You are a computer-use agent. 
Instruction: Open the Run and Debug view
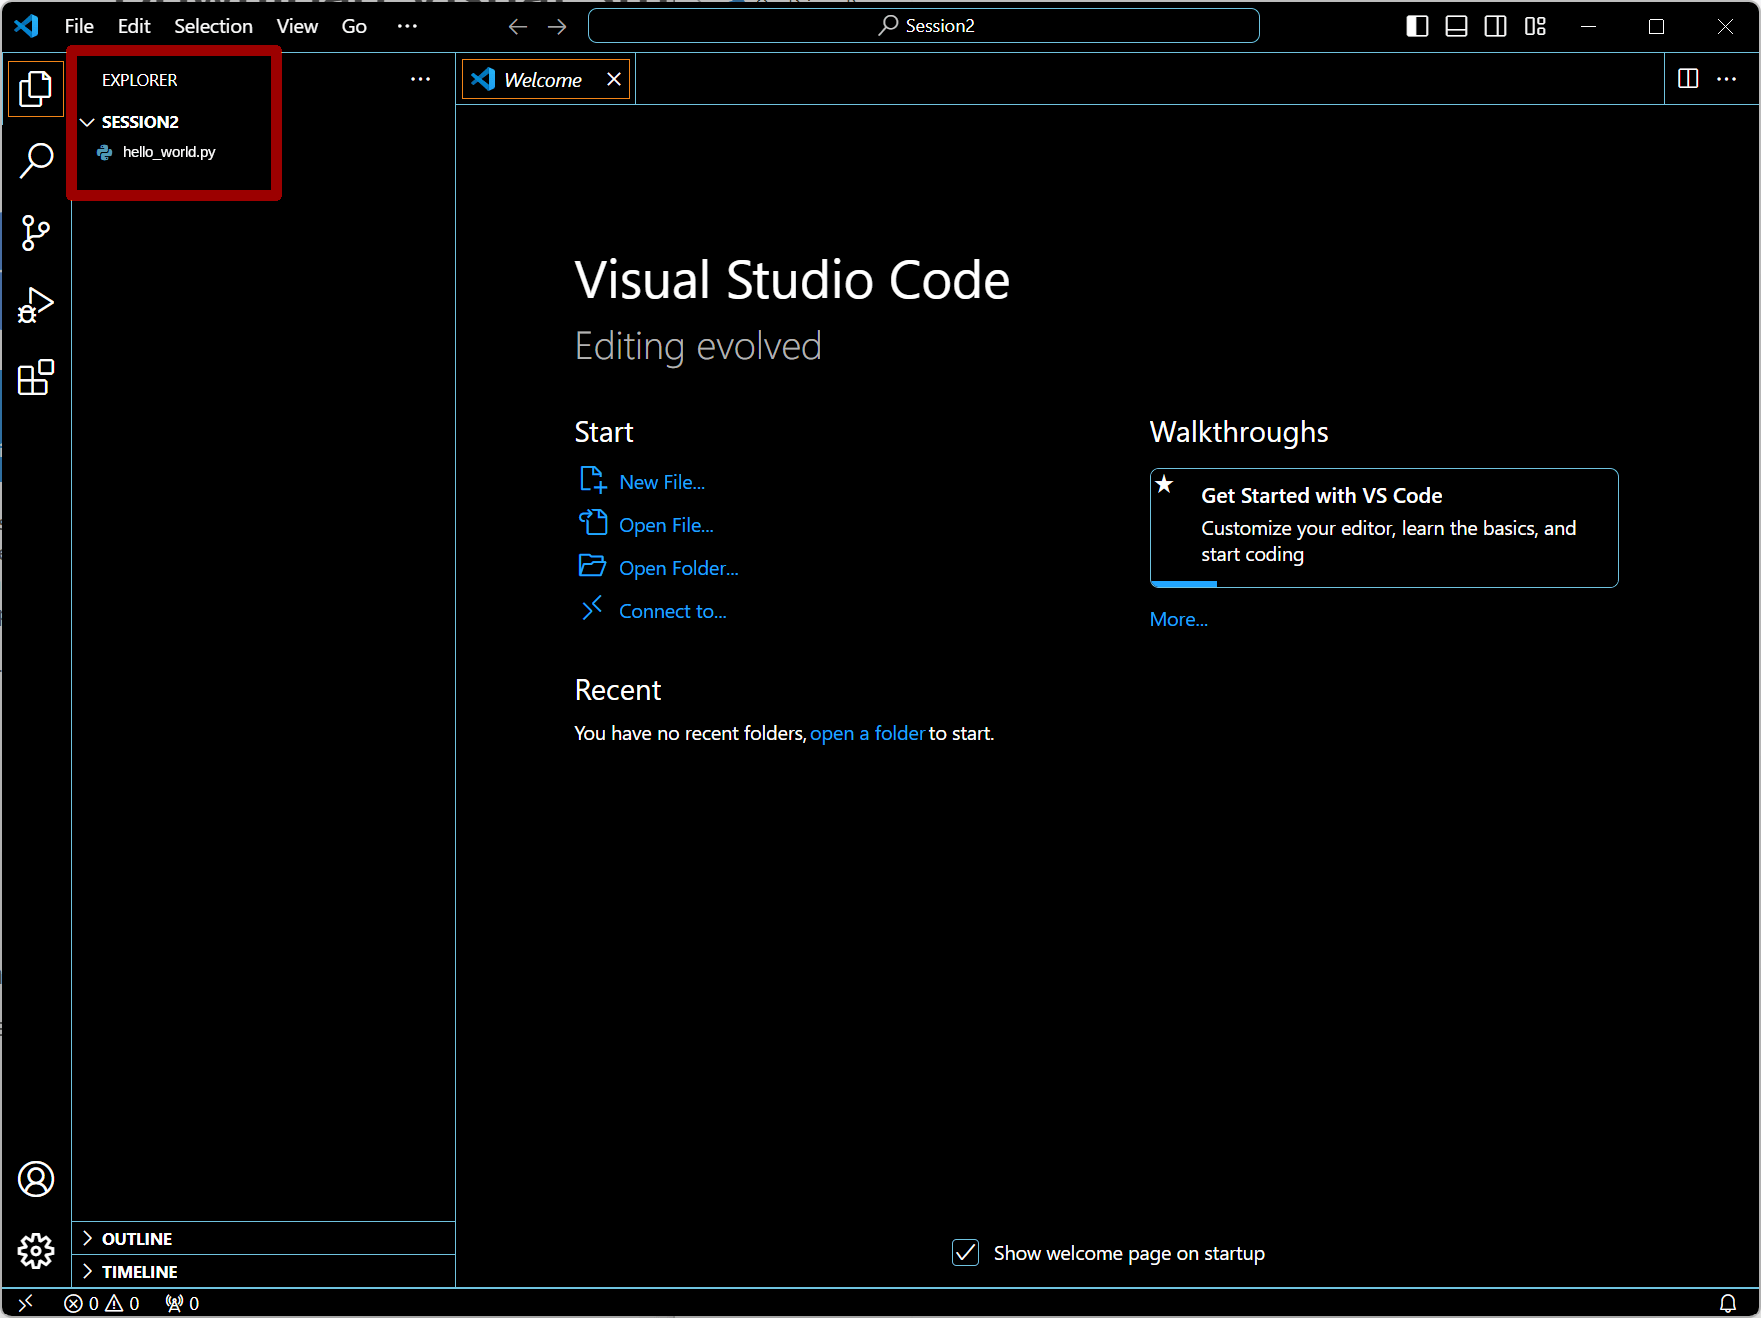point(36,305)
